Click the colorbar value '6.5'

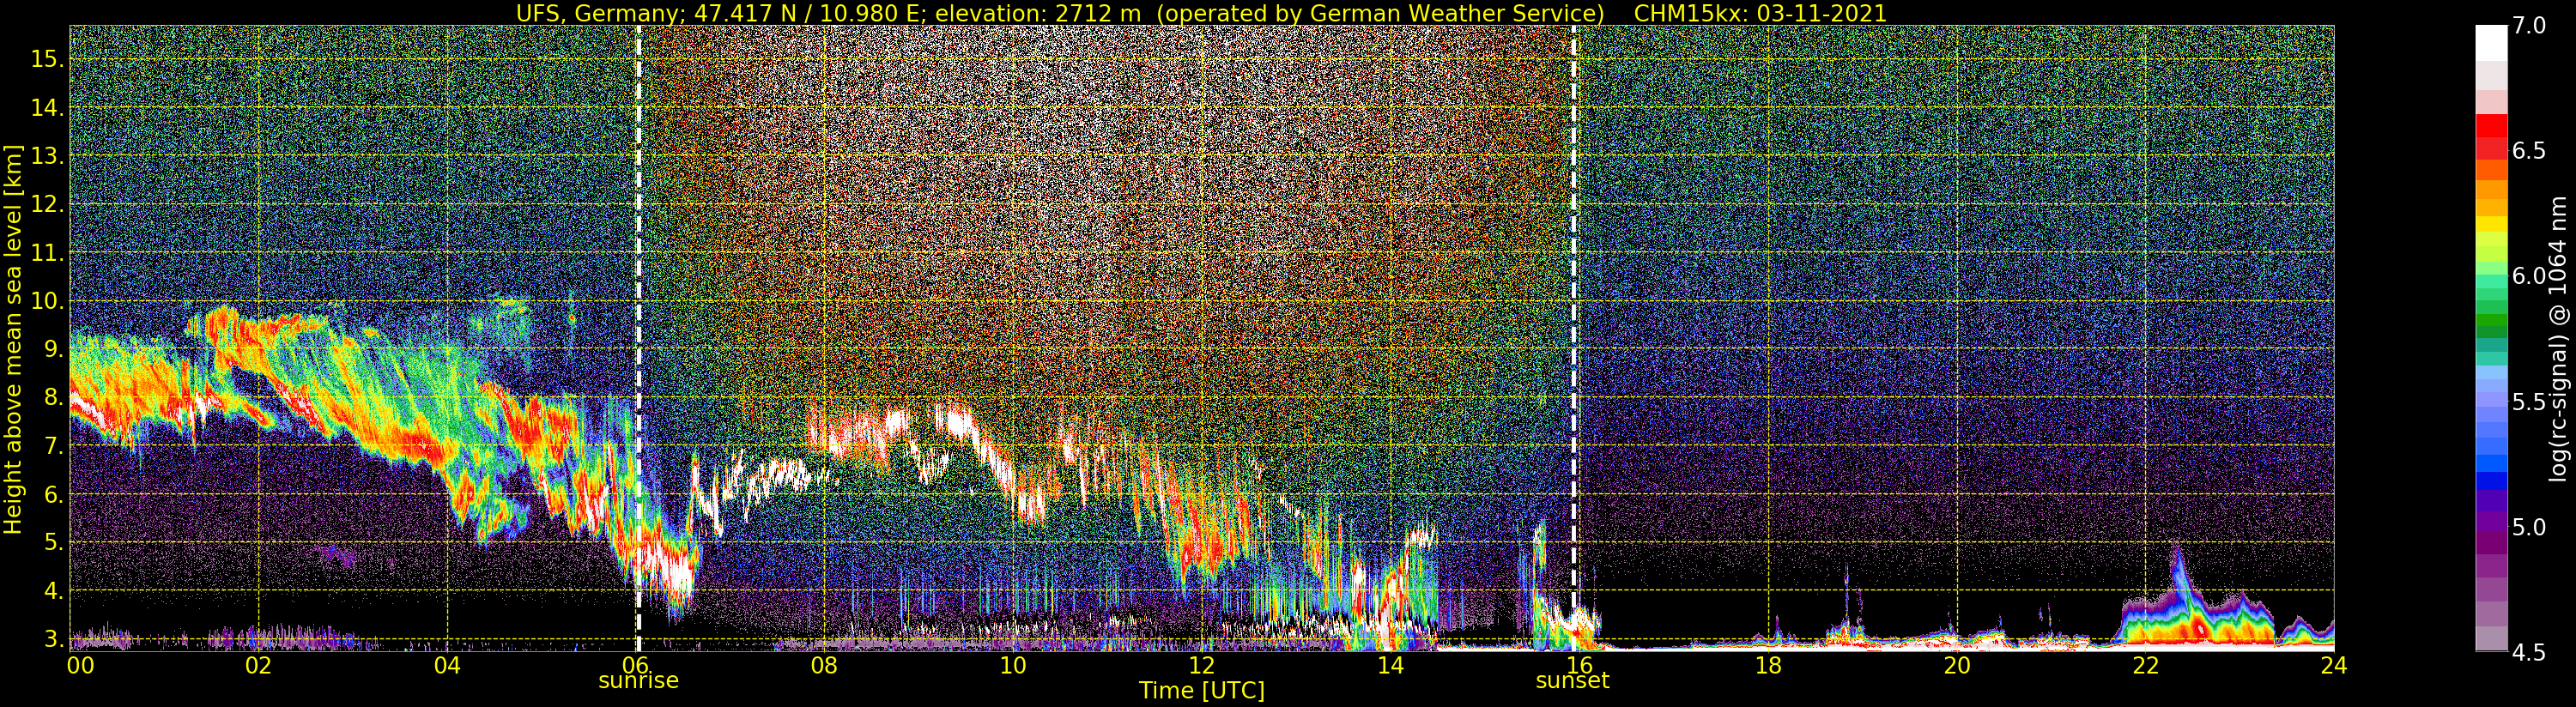coord(2529,151)
